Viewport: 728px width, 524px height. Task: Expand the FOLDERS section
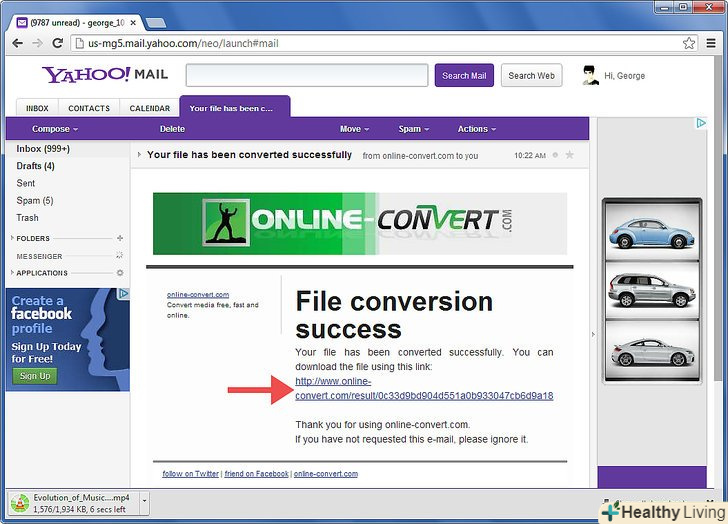pos(12,238)
